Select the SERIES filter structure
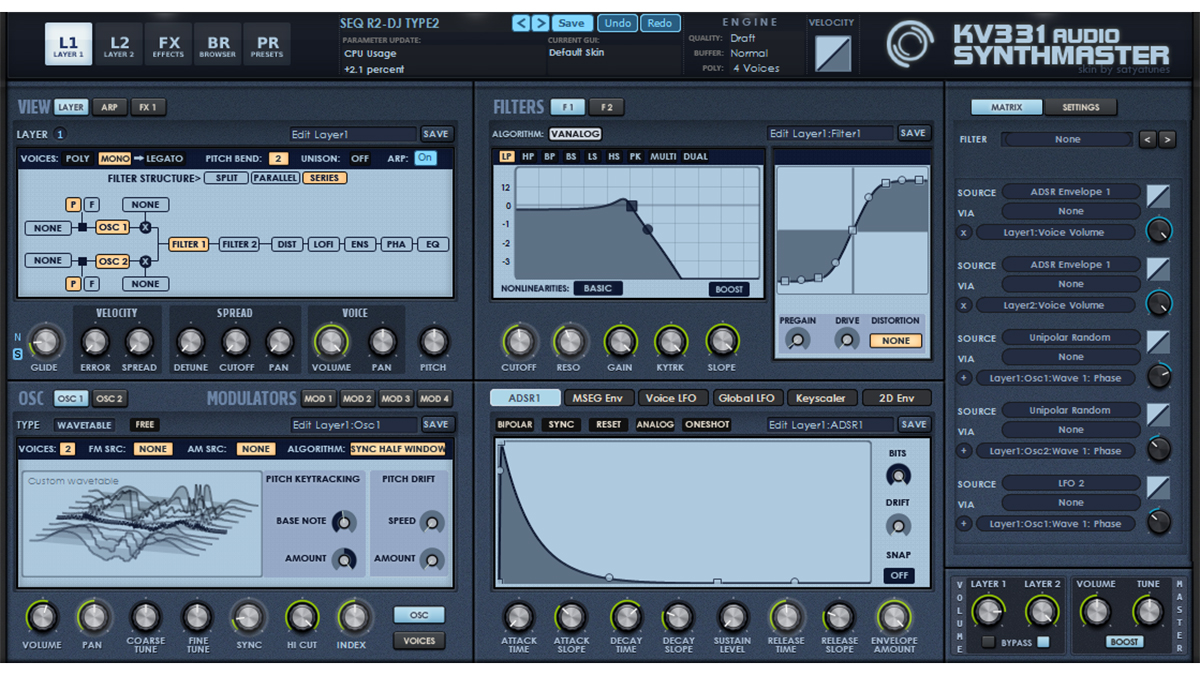The image size is (1200, 675). pyautogui.click(x=324, y=178)
